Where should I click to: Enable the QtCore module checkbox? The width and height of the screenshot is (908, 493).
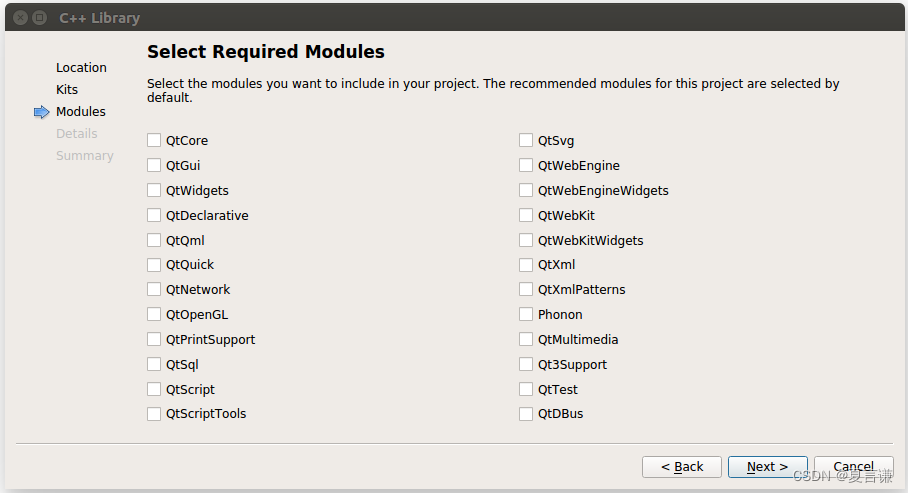(154, 140)
